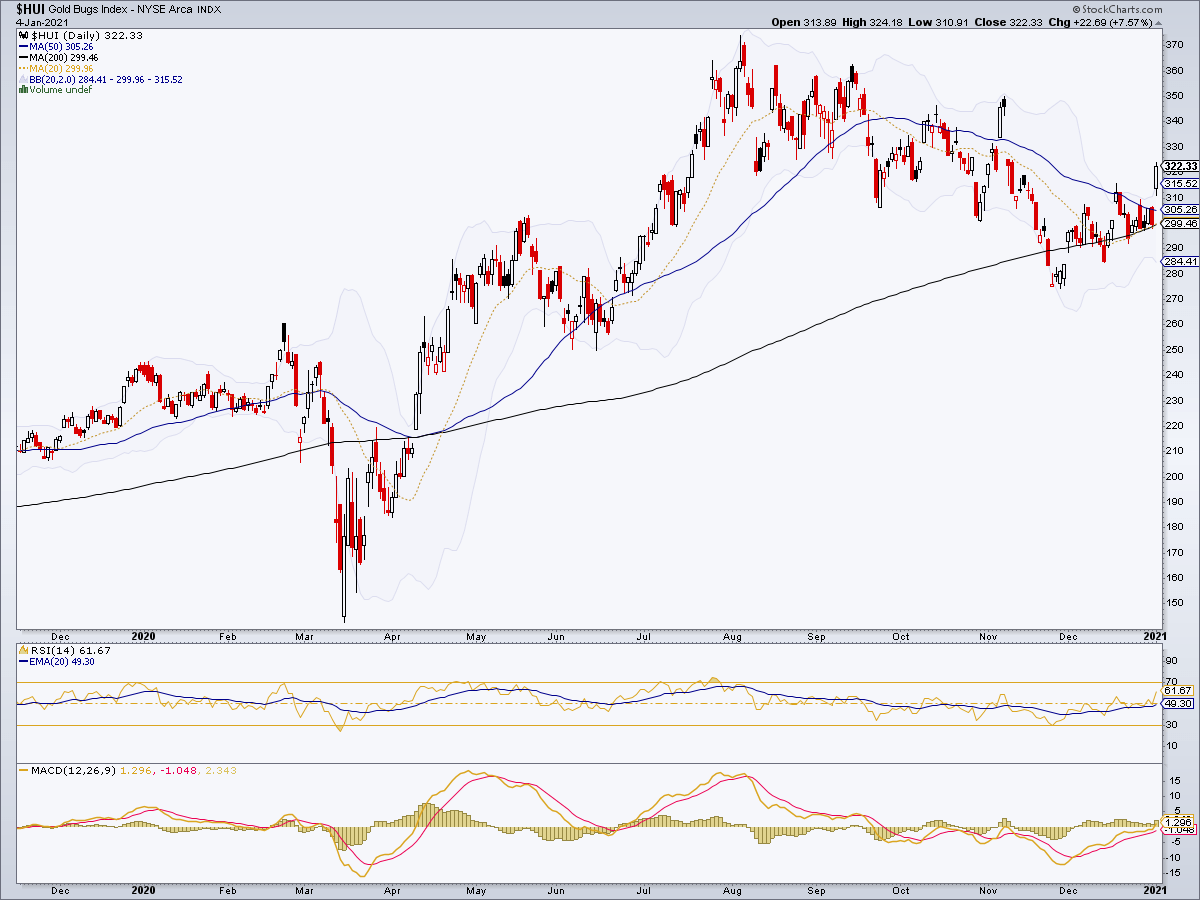Click the -1.048 signal flag on MACD axis
1200x900 pixels.
click(x=1179, y=830)
